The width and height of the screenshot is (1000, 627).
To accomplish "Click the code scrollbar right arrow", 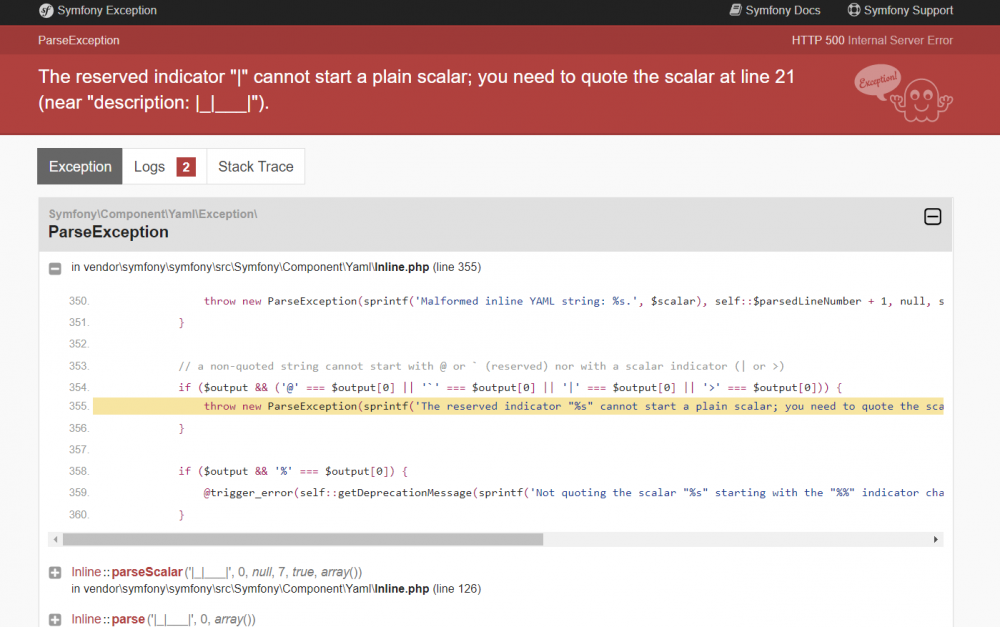I will coord(936,540).
